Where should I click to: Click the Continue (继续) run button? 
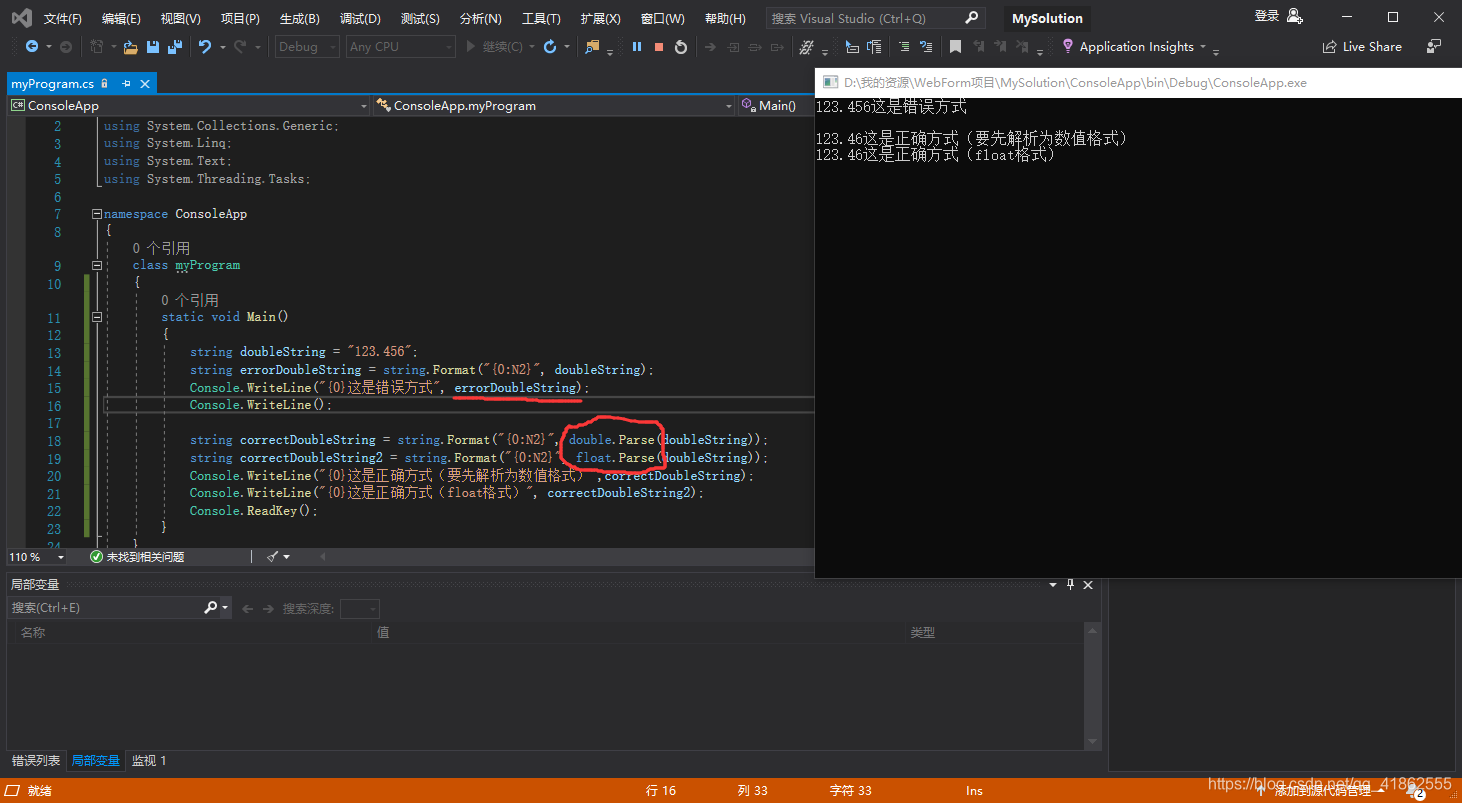[x=494, y=46]
